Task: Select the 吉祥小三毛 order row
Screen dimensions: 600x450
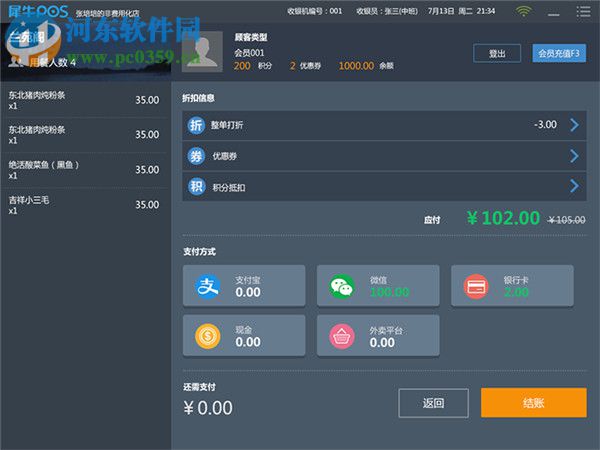Action: (x=85, y=205)
